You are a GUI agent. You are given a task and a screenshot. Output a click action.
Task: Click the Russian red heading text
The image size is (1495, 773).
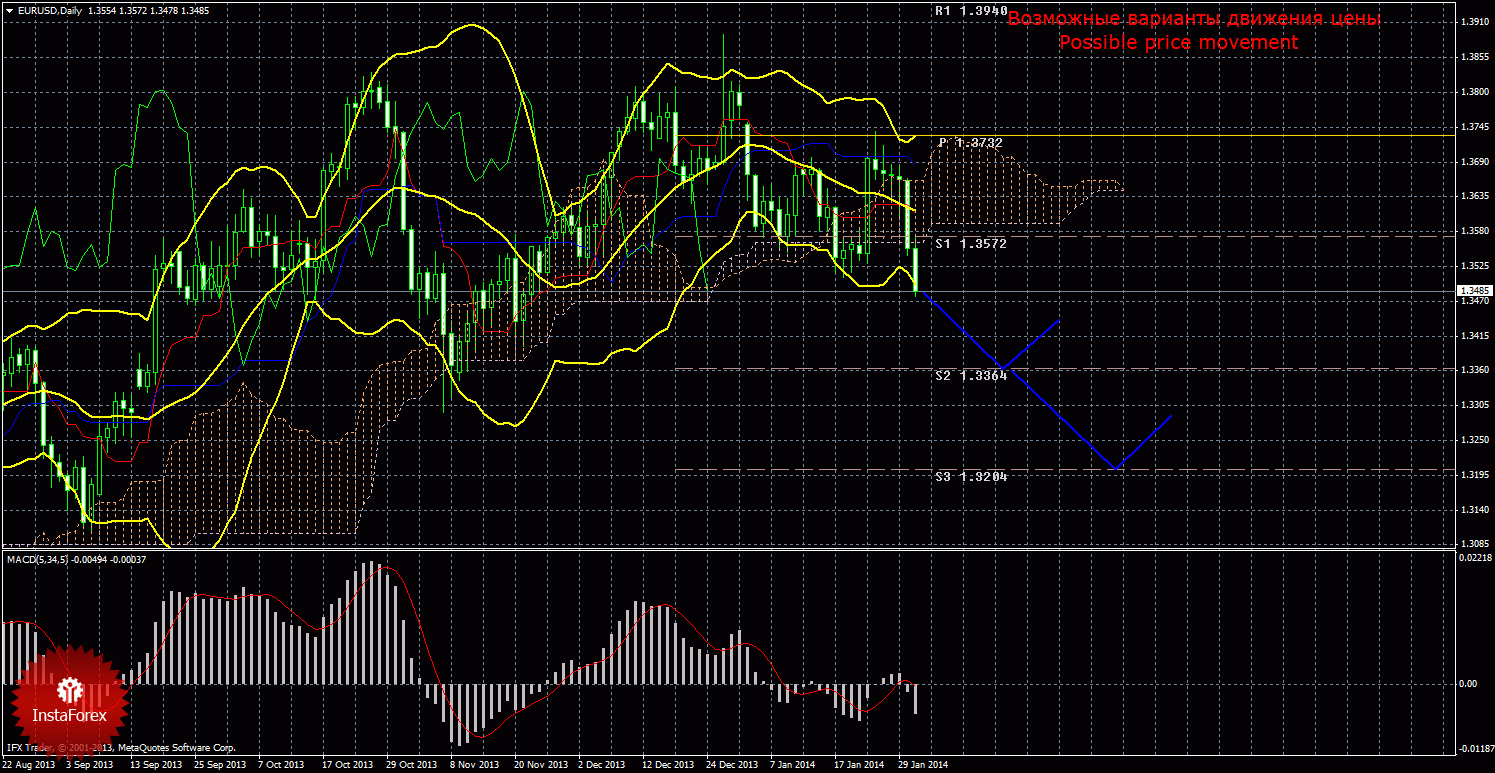(1193, 19)
